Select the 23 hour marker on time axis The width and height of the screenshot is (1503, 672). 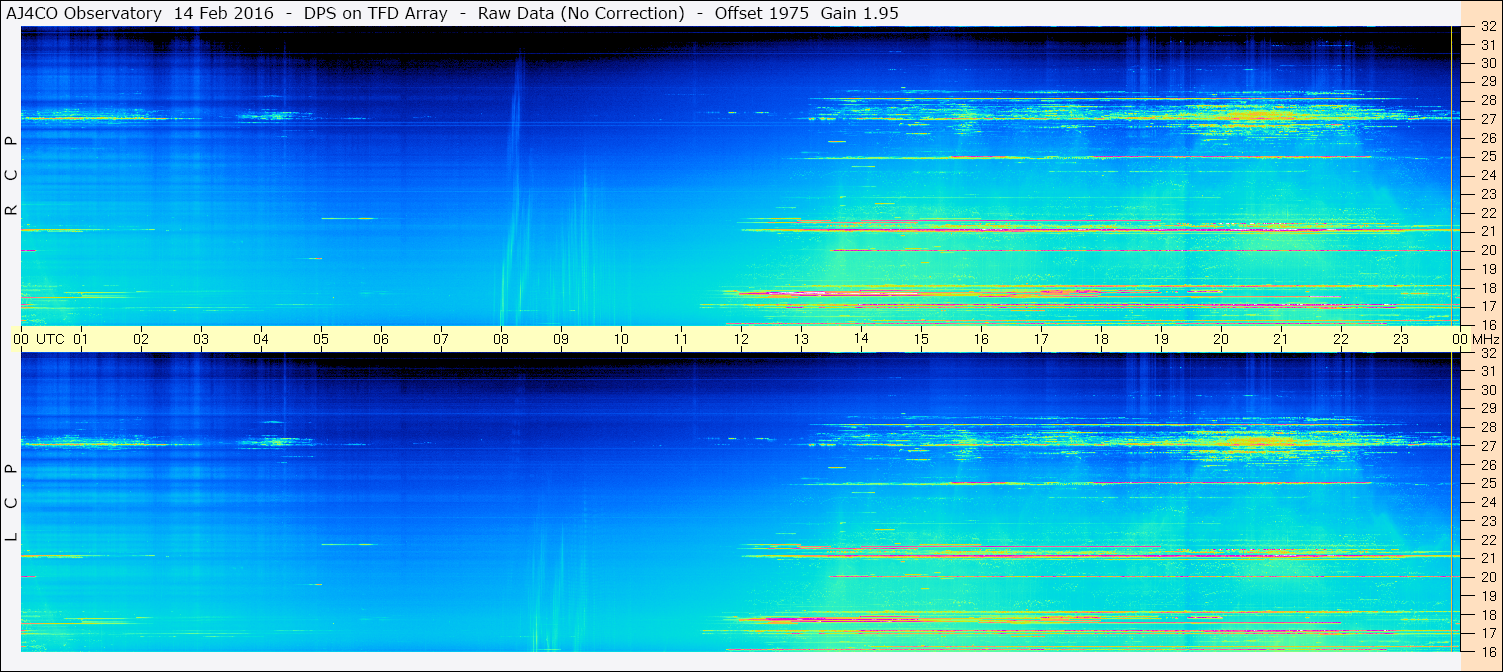click(x=1401, y=339)
